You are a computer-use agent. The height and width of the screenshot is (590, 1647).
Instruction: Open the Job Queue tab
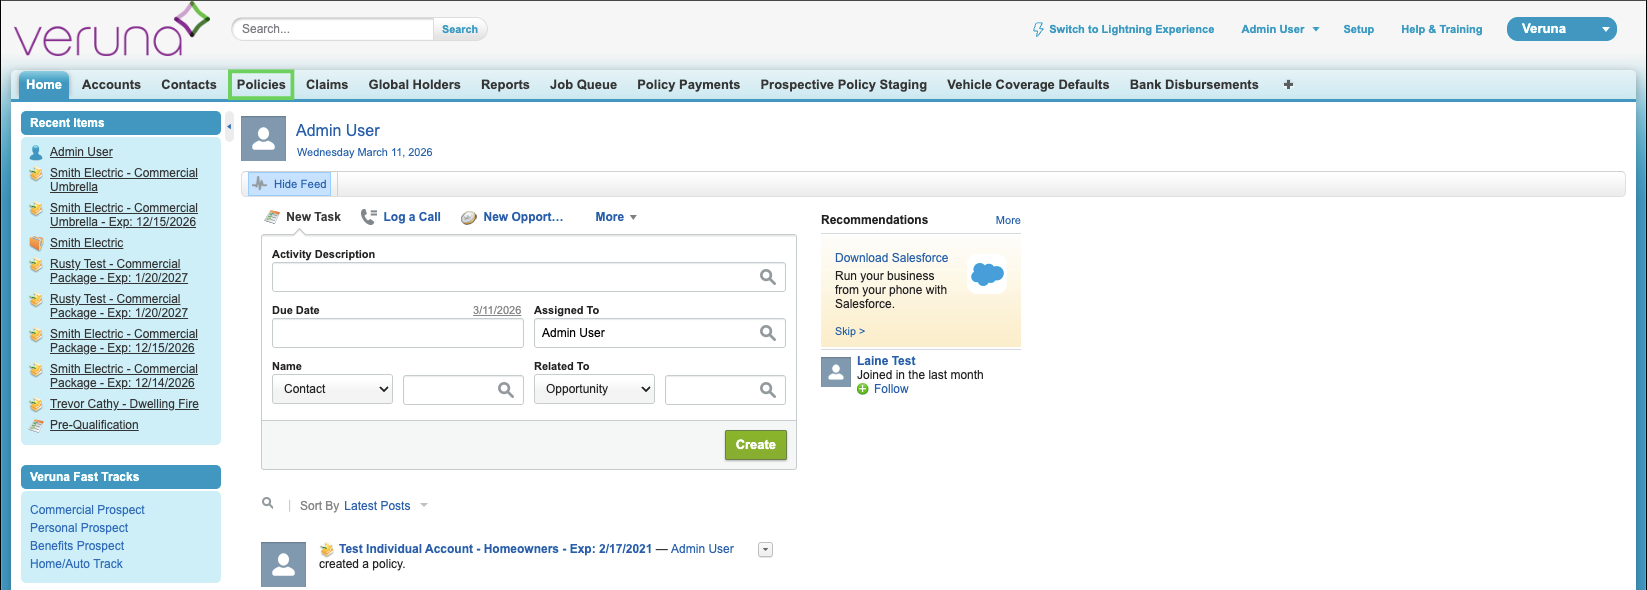click(583, 85)
